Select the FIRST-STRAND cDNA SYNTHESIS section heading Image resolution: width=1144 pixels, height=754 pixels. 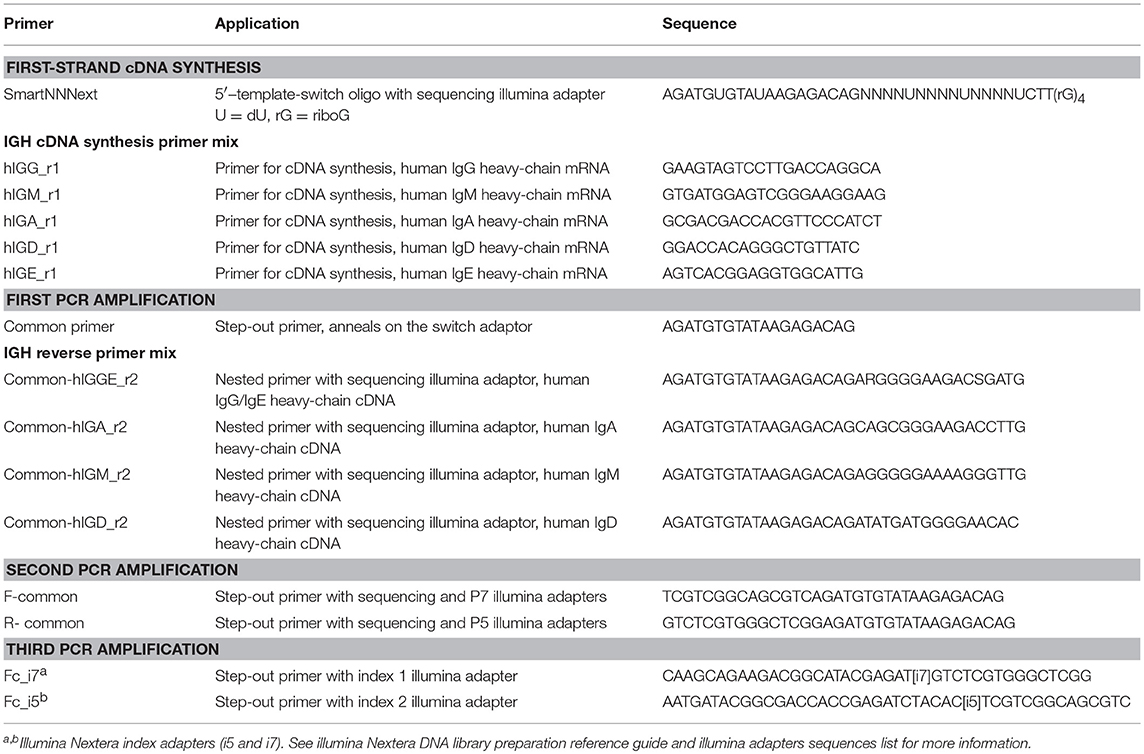pyautogui.click(x=134, y=68)
